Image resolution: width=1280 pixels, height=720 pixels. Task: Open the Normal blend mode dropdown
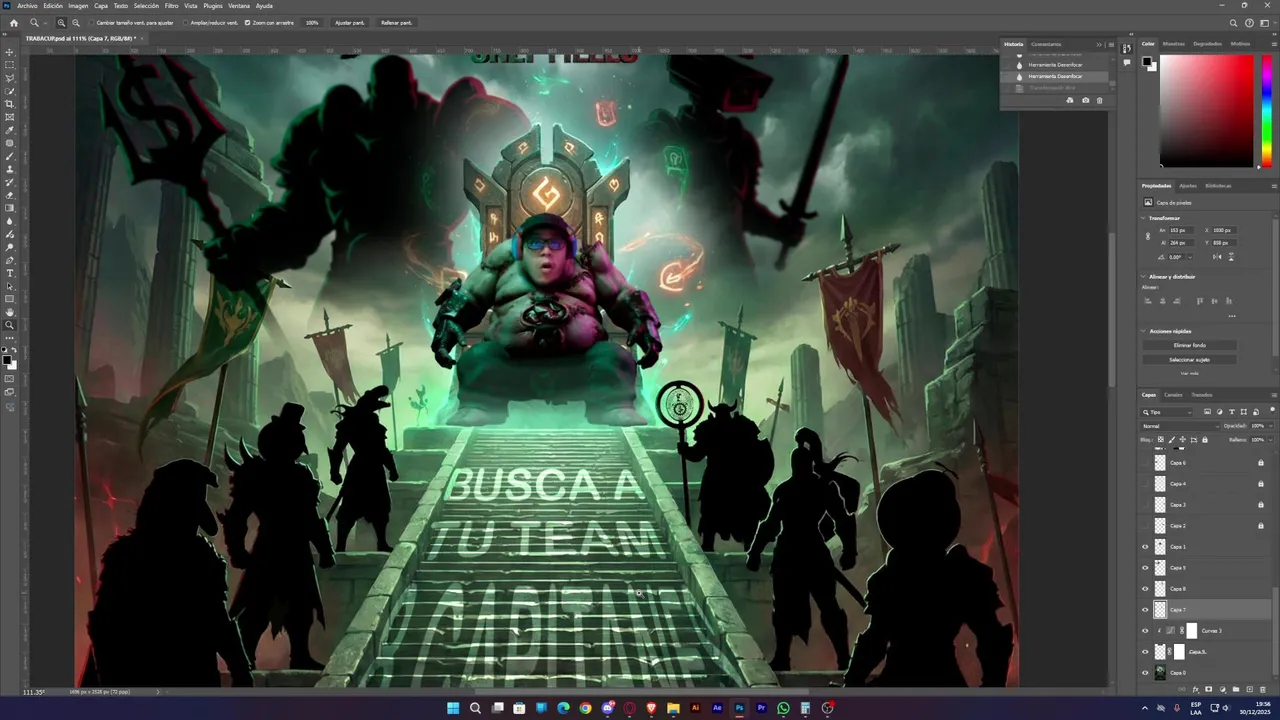1180,426
